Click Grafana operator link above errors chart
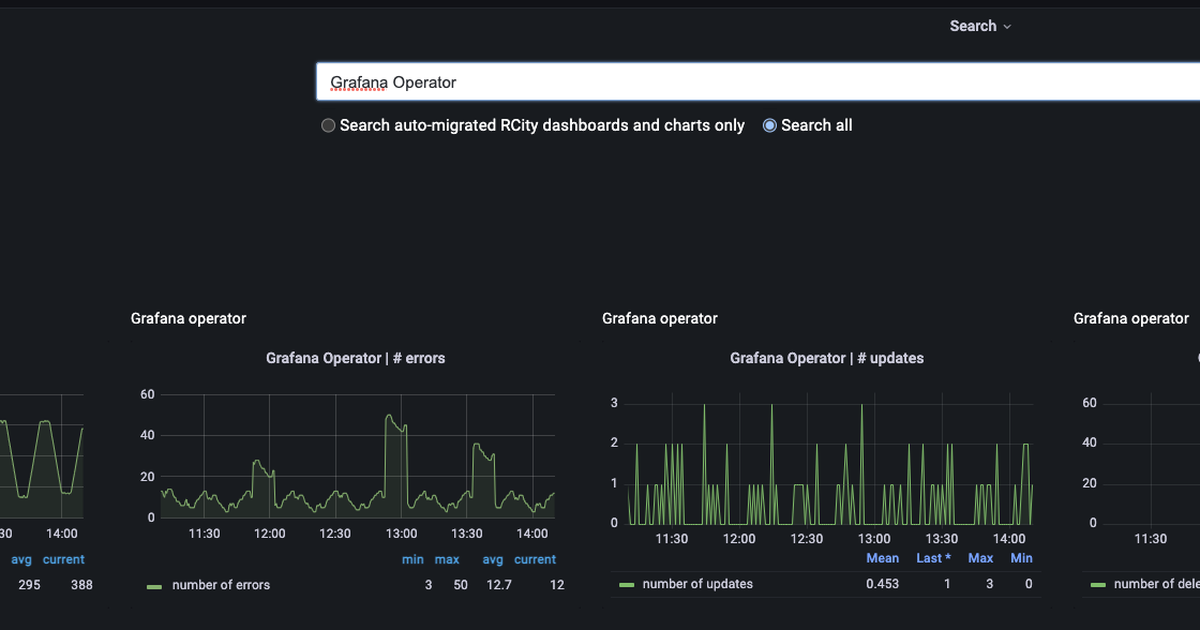Viewport: 1200px width, 630px height. coord(188,318)
